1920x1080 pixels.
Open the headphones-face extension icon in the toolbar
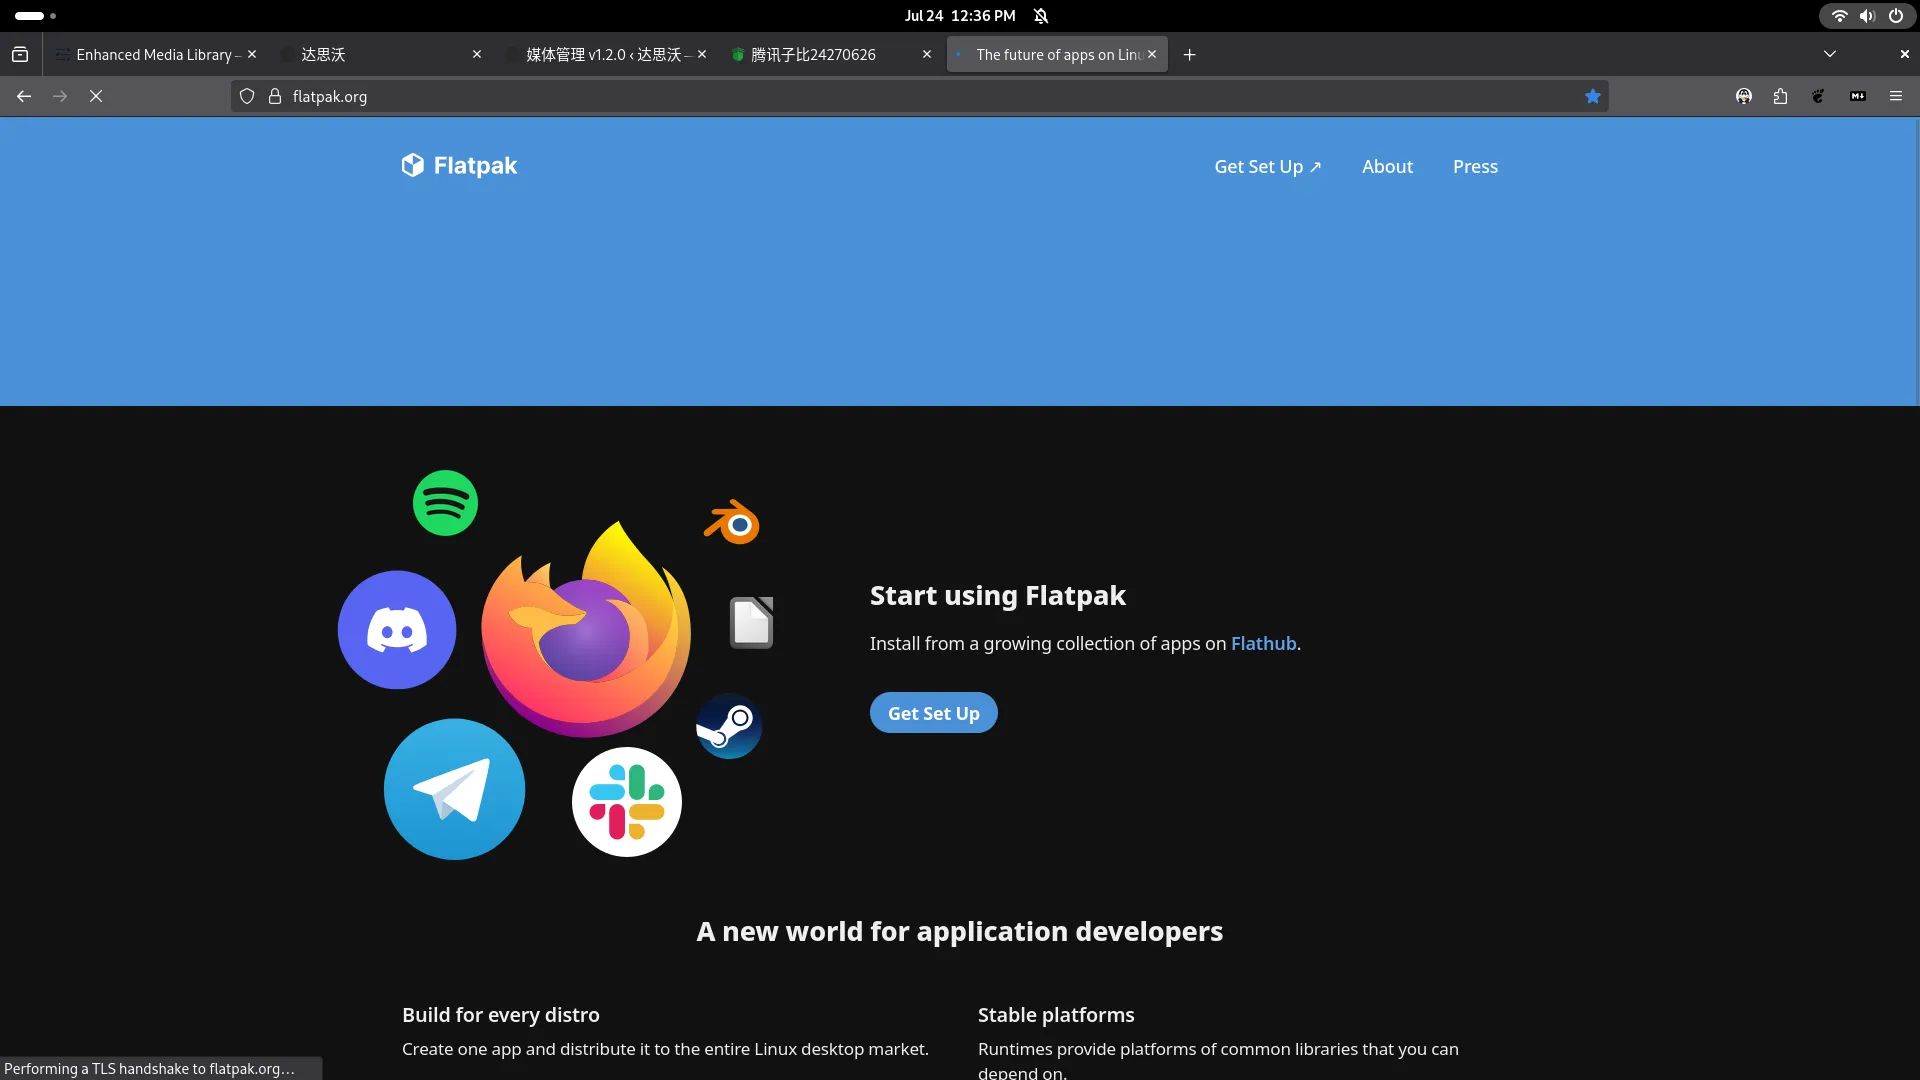(1744, 96)
